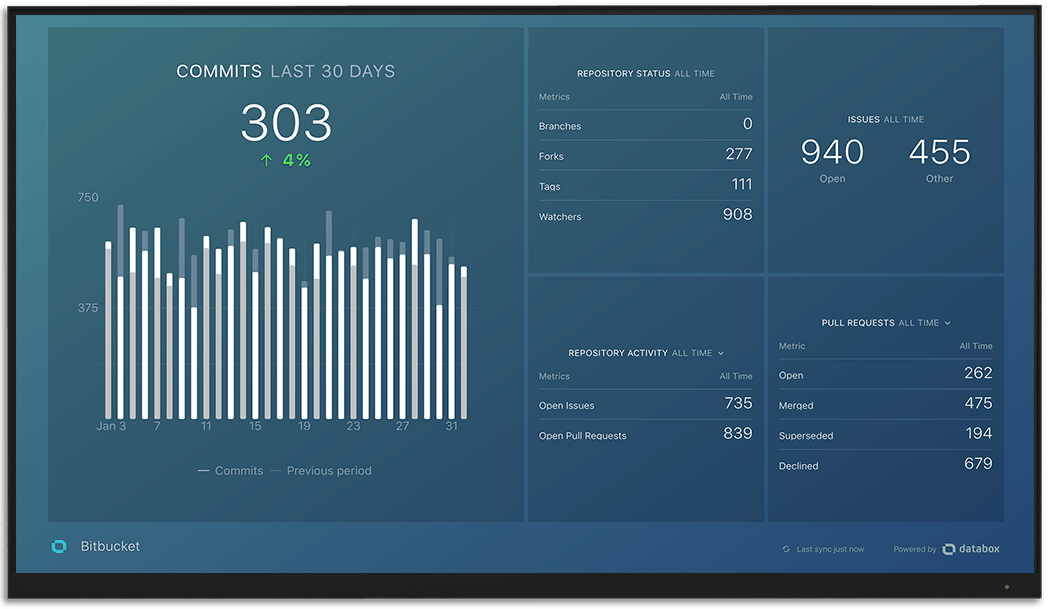This screenshot has height=609, width=1049.
Task: Open the Pull Requests time range dropdown
Action: (x=947, y=323)
